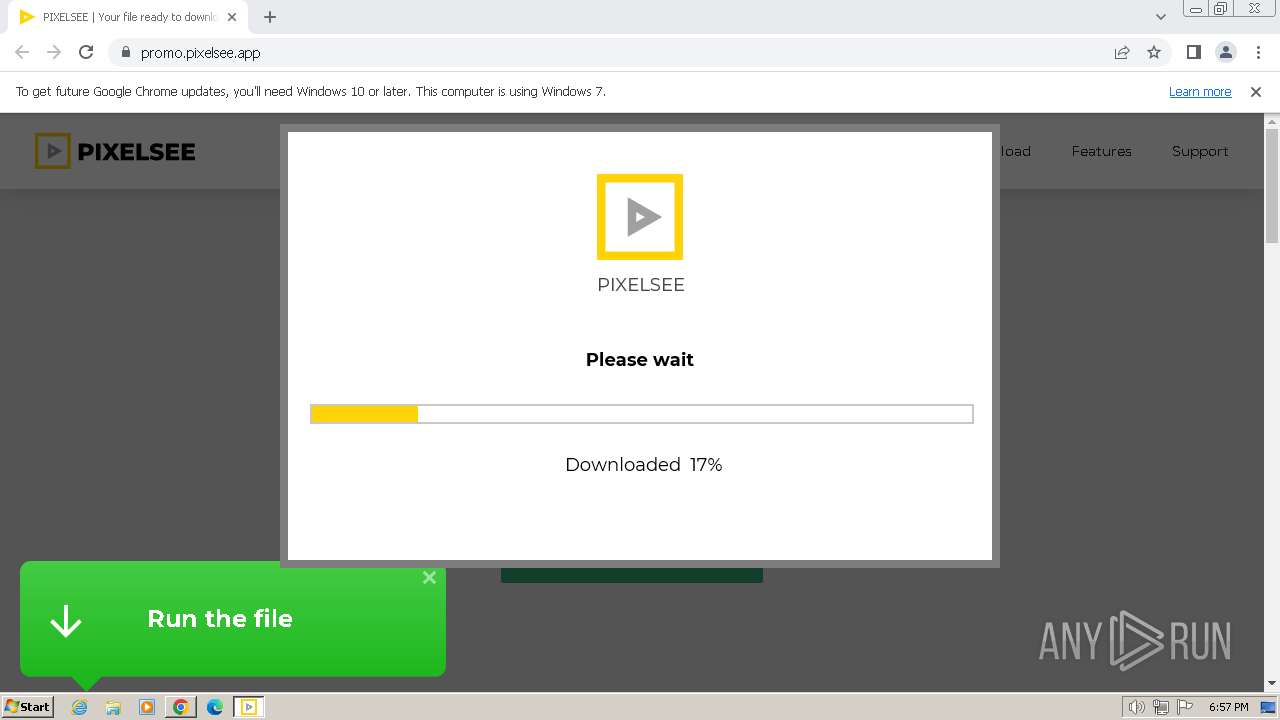
Task: Click the show desktop tray icon
Action: click(1268, 707)
